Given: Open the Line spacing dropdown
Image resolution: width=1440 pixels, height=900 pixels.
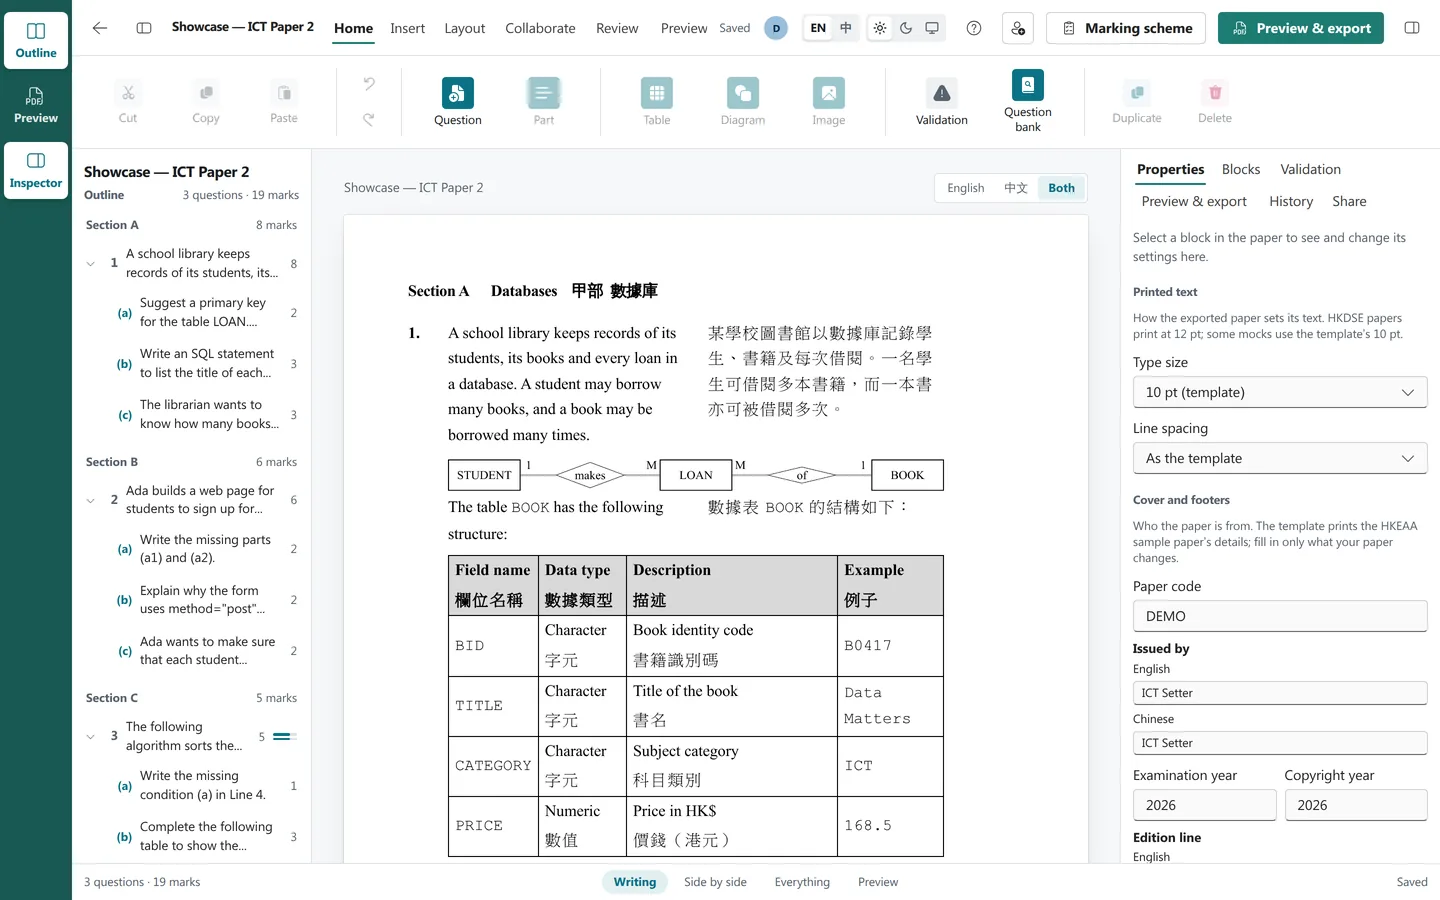Looking at the screenshot, I should (1280, 458).
